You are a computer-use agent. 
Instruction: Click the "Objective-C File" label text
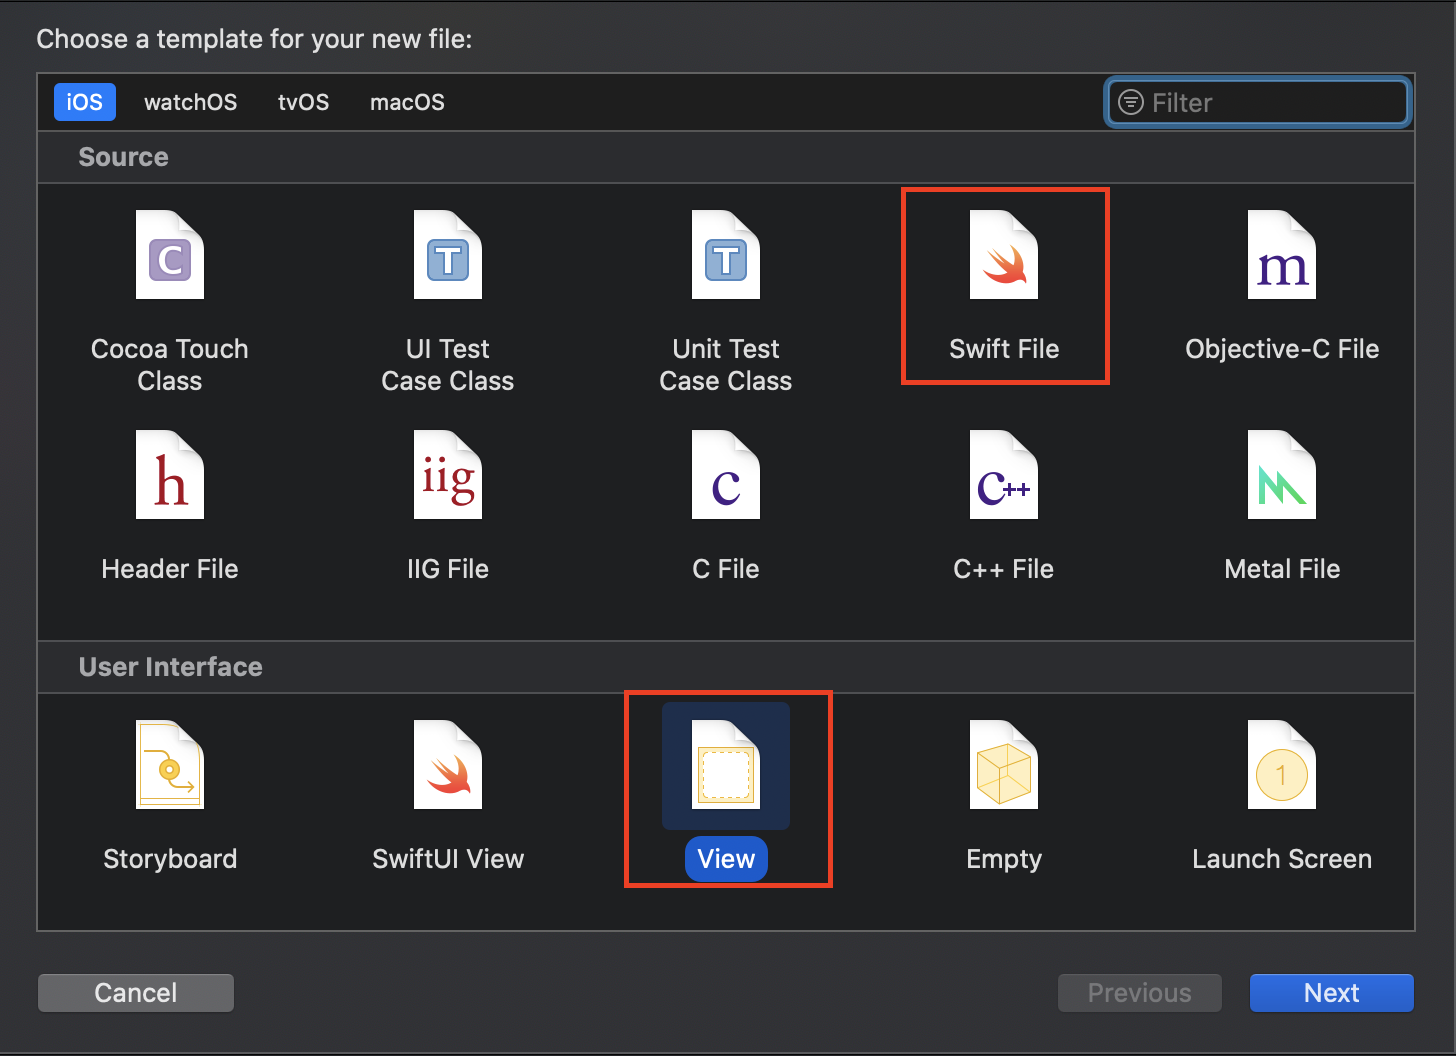[x=1282, y=349]
